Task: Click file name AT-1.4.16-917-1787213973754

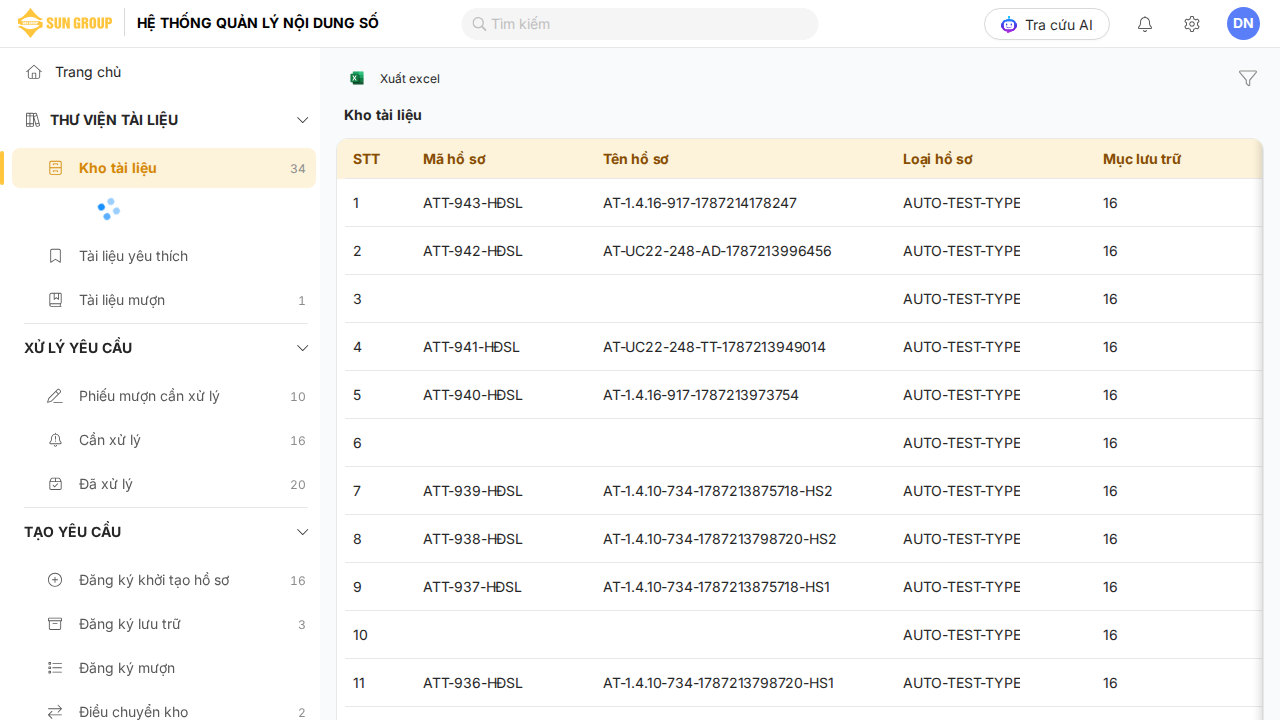Action: 701,395
